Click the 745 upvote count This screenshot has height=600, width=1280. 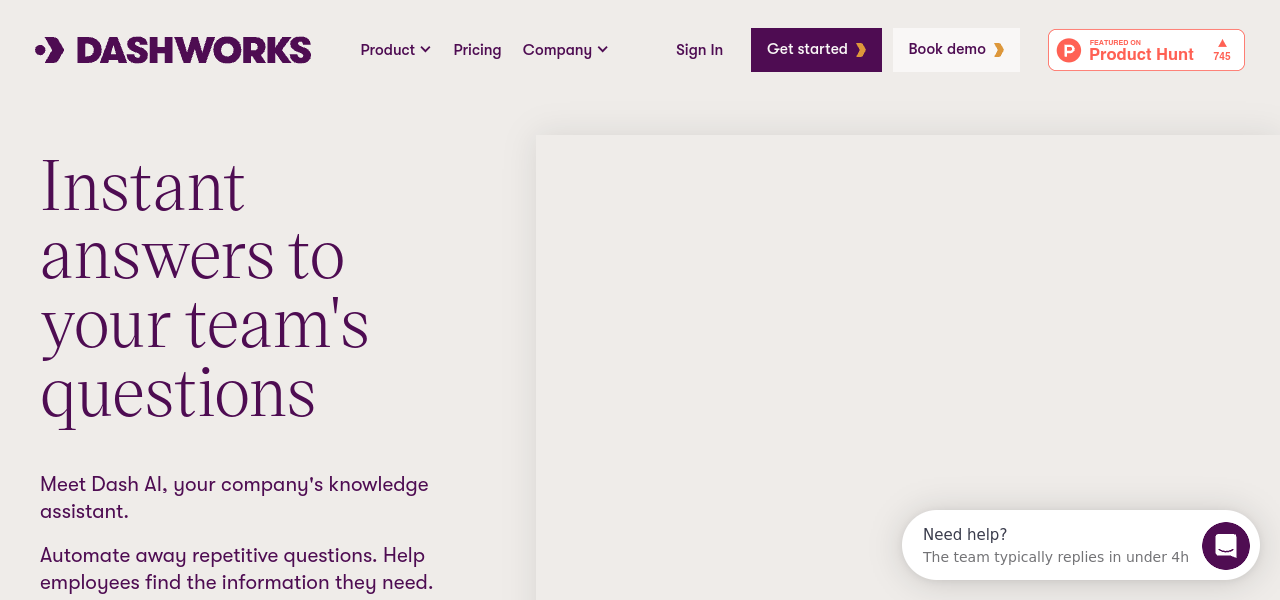[x=1222, y=57]
